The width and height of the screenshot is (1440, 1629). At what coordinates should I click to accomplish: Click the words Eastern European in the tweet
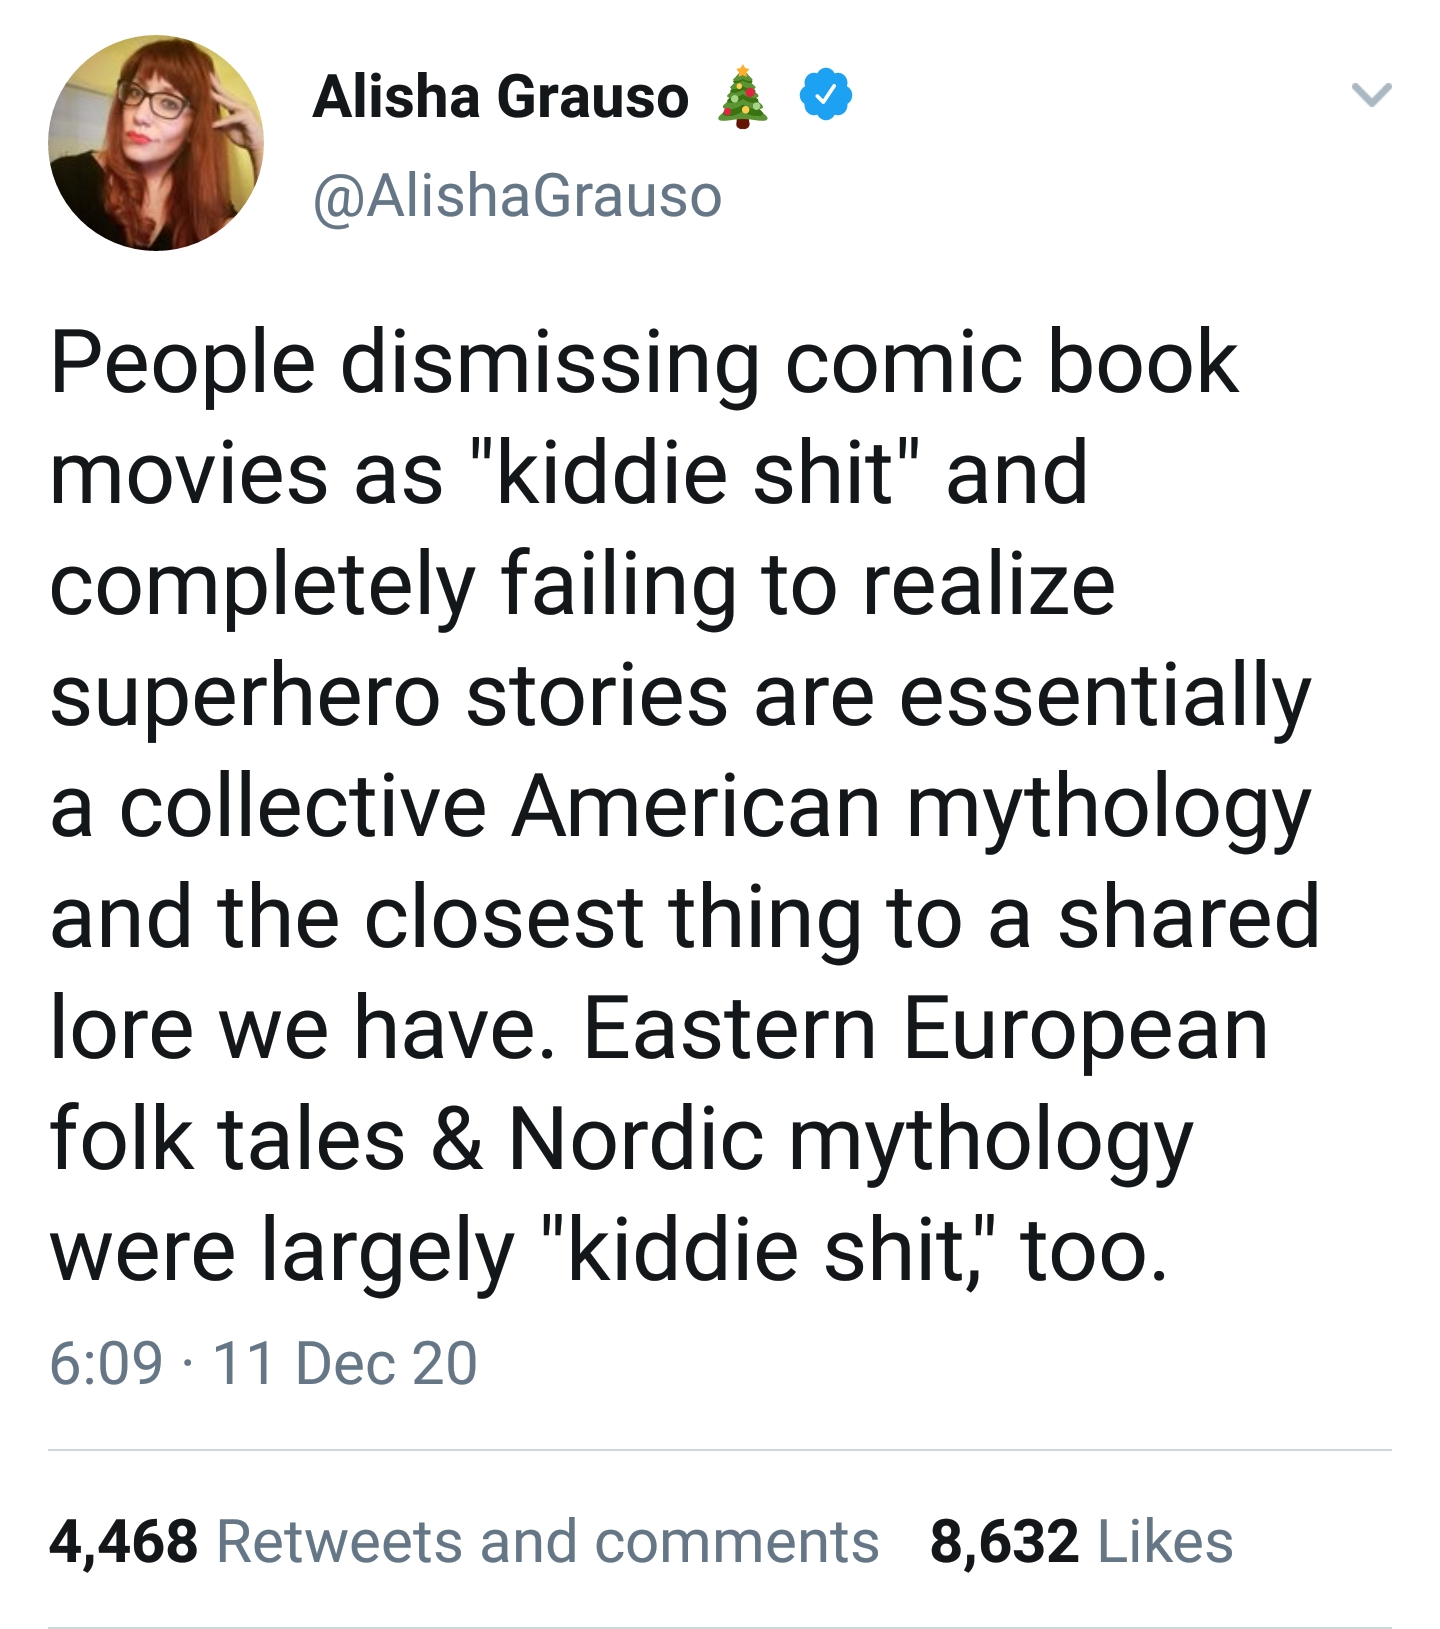click(x=926, y=1030)
